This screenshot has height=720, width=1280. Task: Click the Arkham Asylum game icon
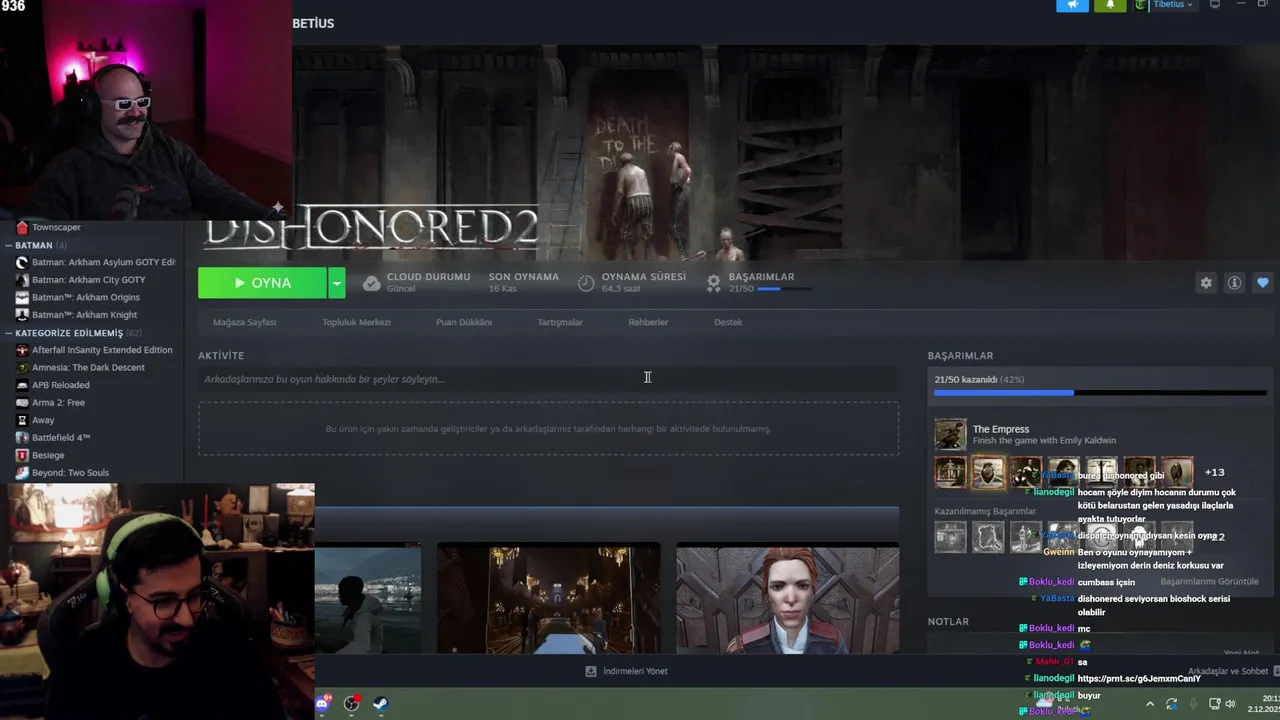(x=22, y=262)
